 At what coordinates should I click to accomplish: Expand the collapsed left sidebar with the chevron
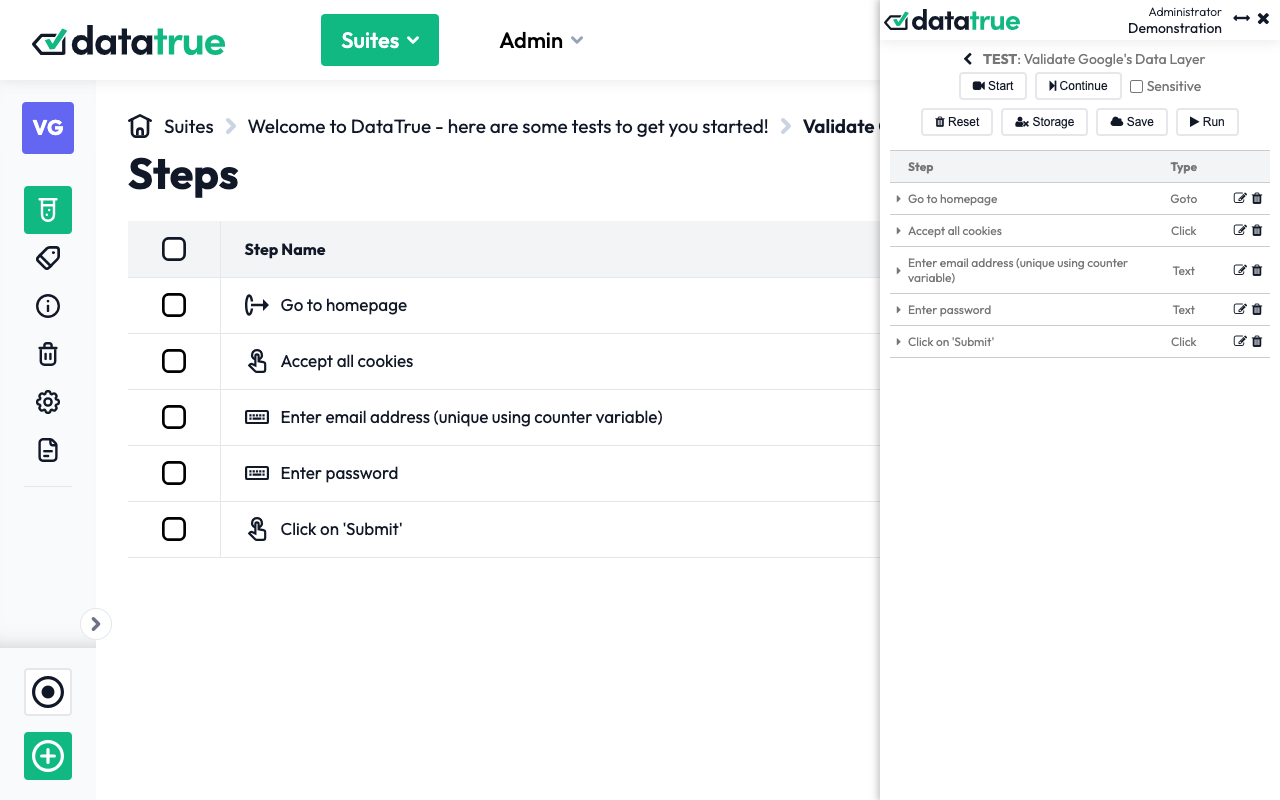click(x=96, y=623)
